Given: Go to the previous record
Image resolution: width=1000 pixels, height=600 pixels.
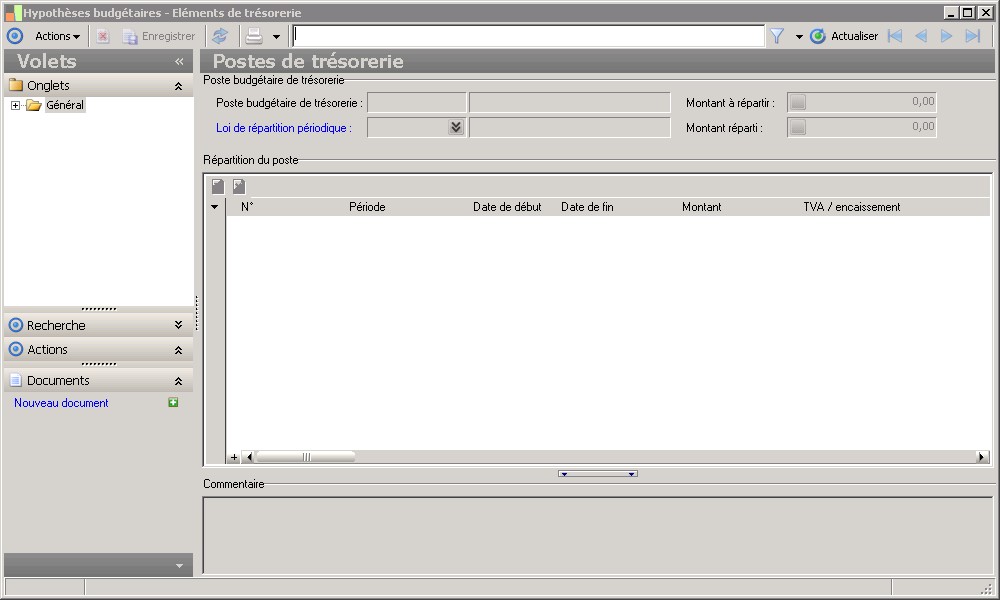Looking at the screenshot, I should pyautogui.click(x=921, y=36).
